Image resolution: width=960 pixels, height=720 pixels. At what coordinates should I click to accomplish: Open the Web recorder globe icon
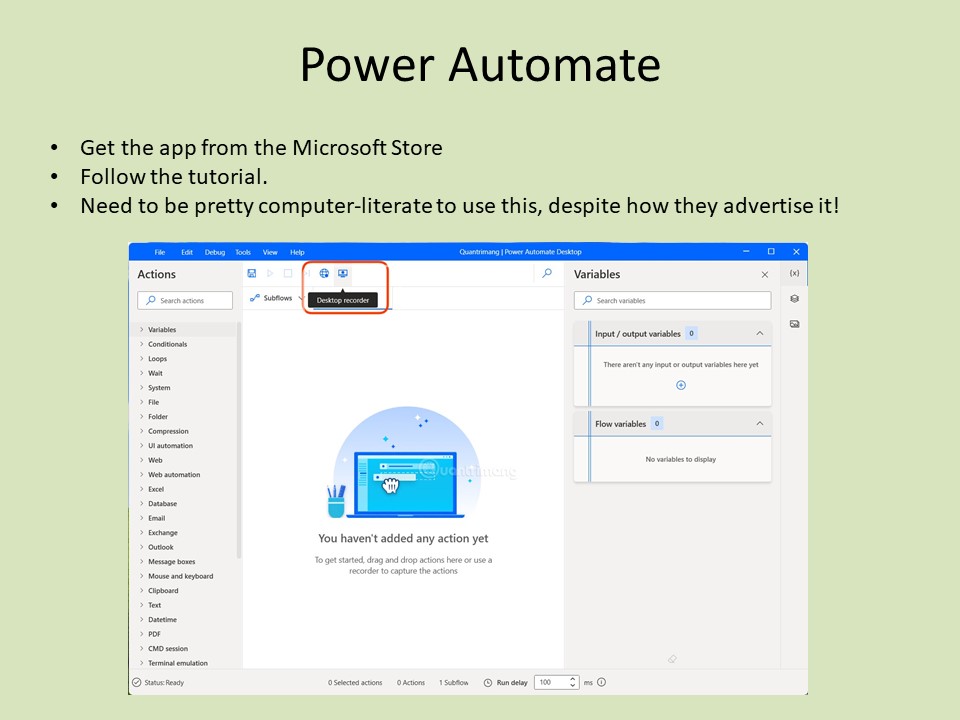[x=324, y=273]
